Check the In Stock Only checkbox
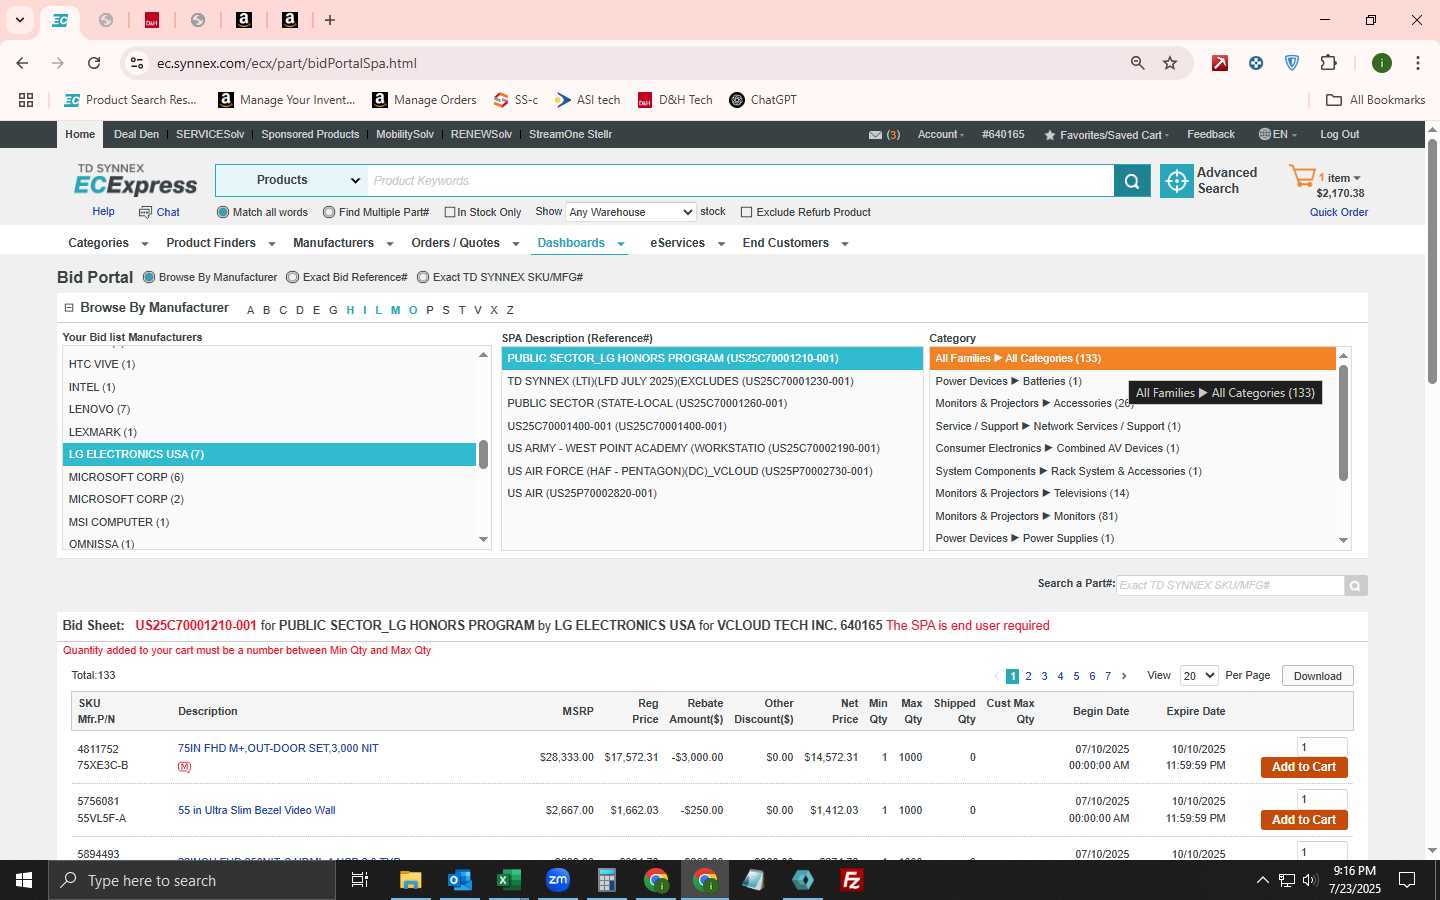Screen dimensions: 1440x900 coord(450,212)
